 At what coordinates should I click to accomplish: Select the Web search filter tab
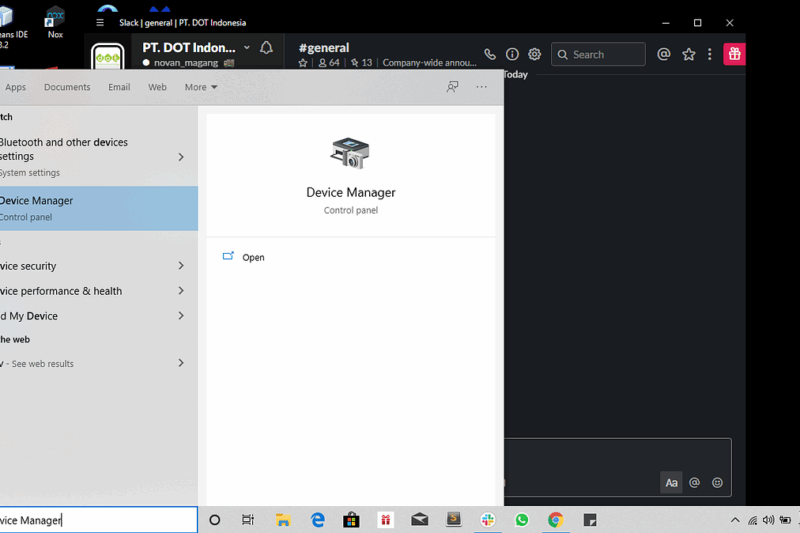click(157, 87)
